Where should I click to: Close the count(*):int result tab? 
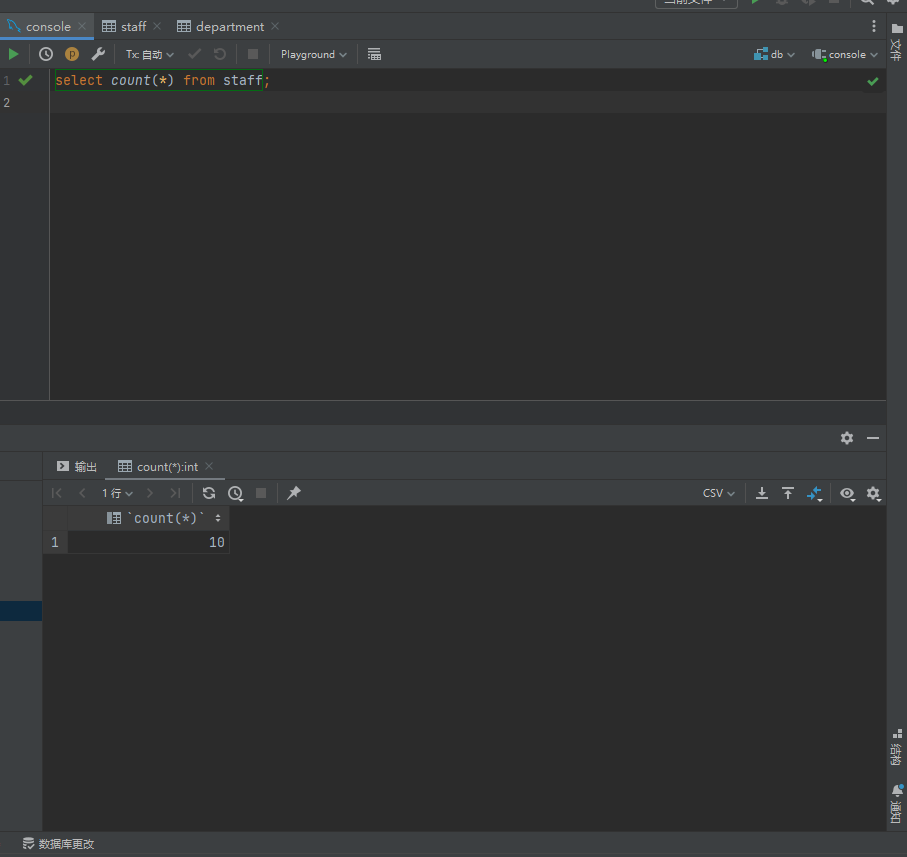pos(209,466)
